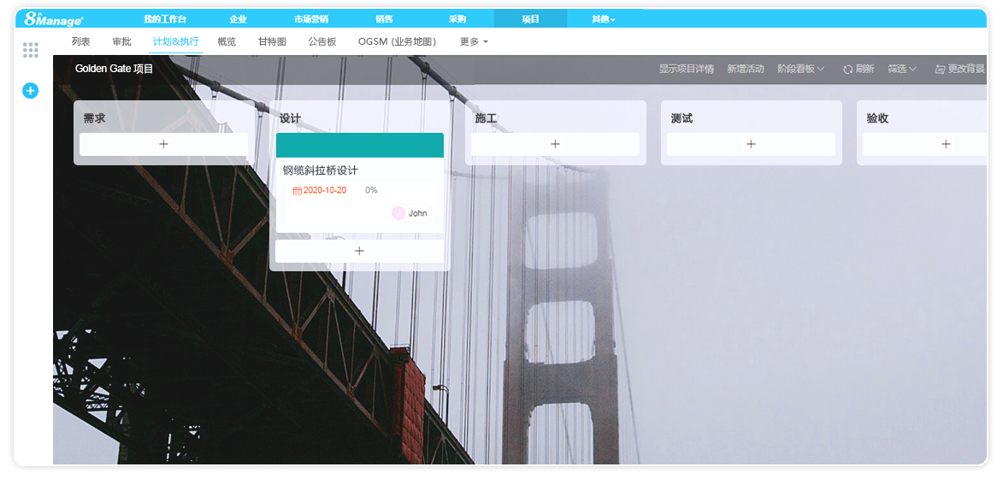Add a card to the 施工 column
This screenshot has height=481, width=1005.
tap(555, 144)
